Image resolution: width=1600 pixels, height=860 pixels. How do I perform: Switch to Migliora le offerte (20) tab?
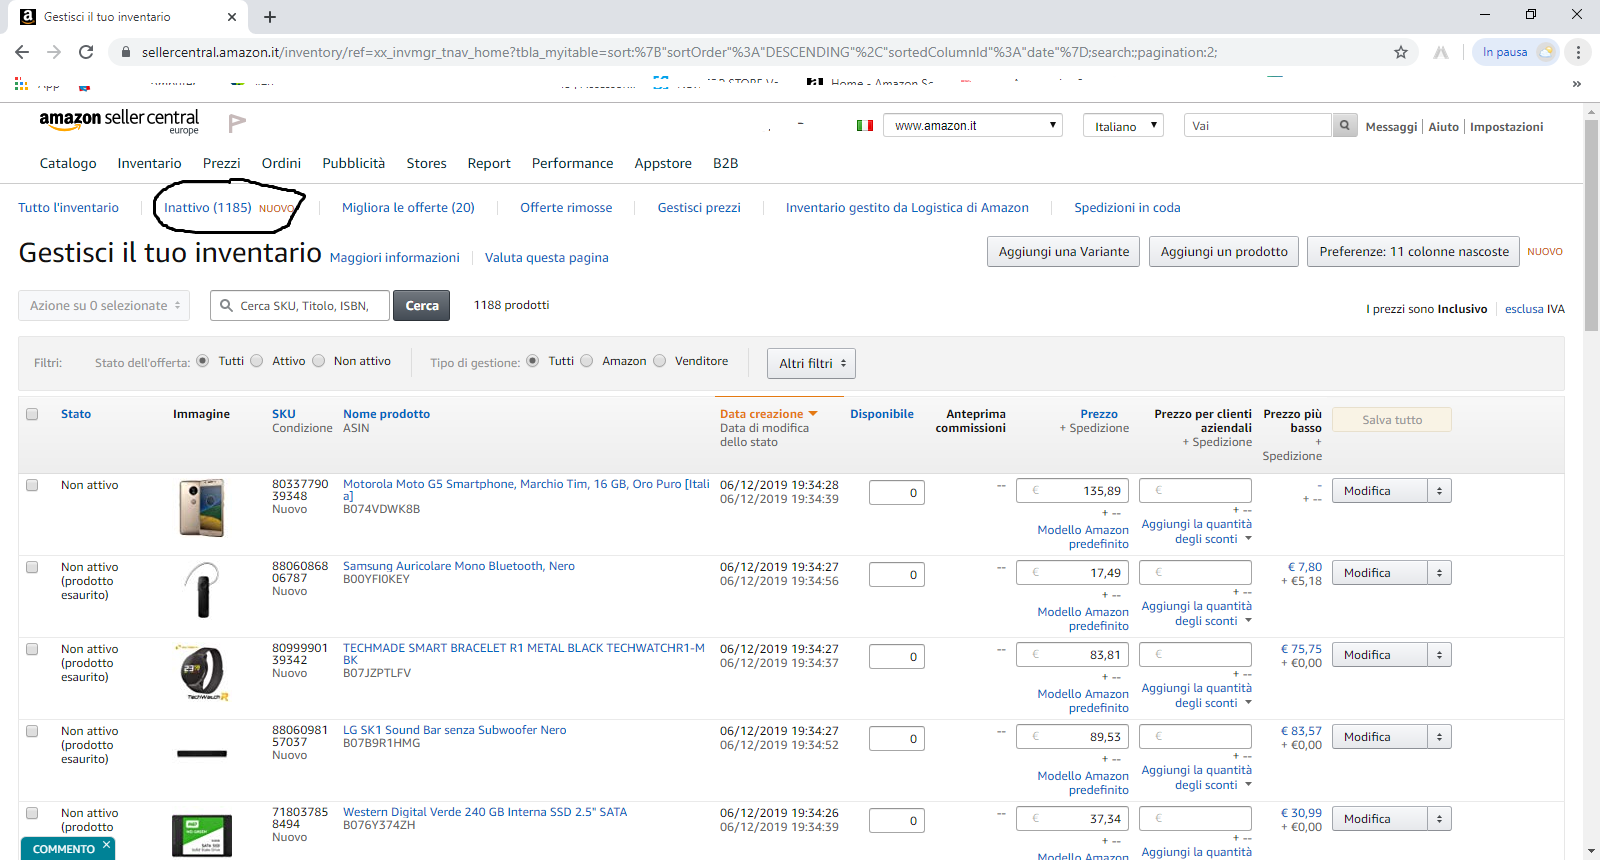pos(408,208)
